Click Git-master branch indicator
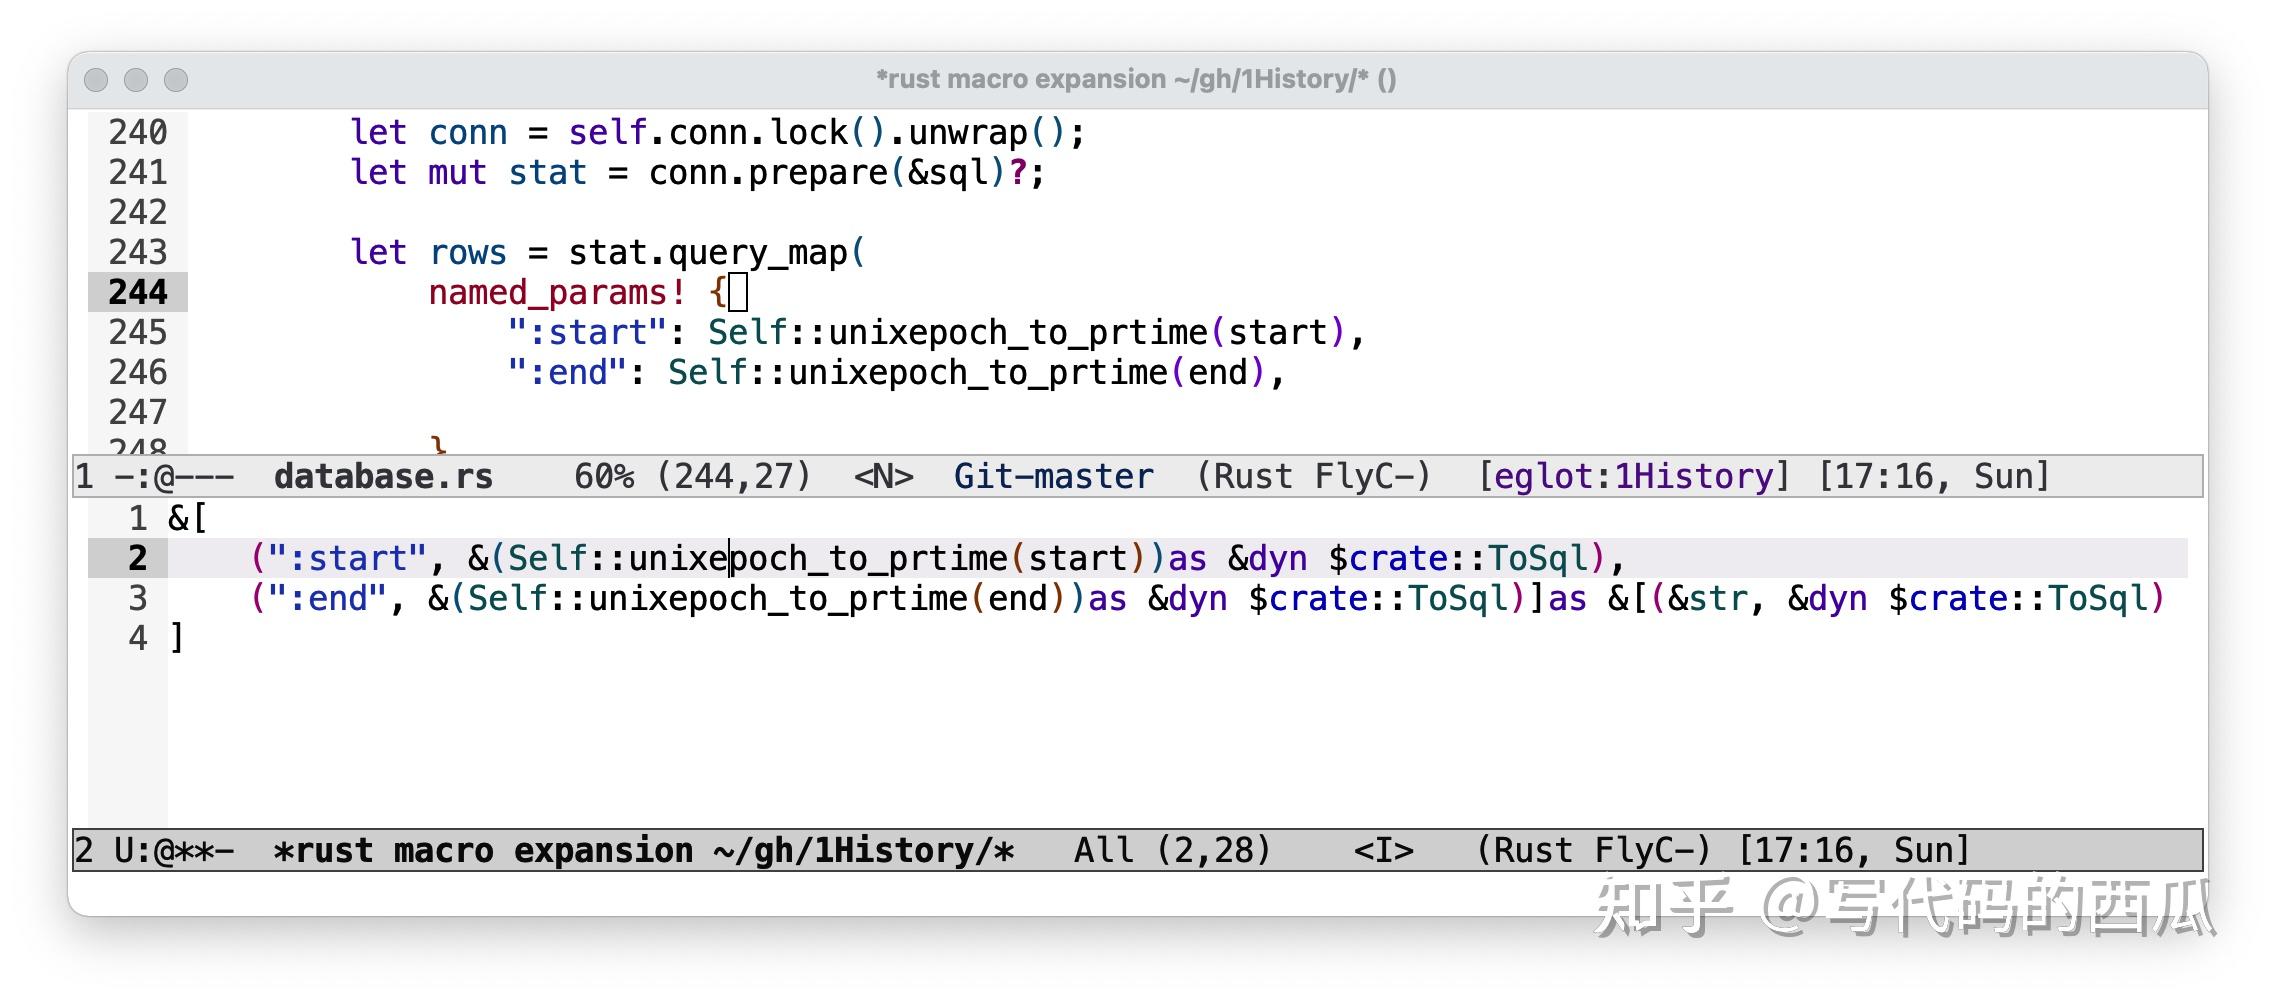Image resolution: width=2276 pixels, height=1000 pixels. pyautogui.click(x=1053, y=477)
